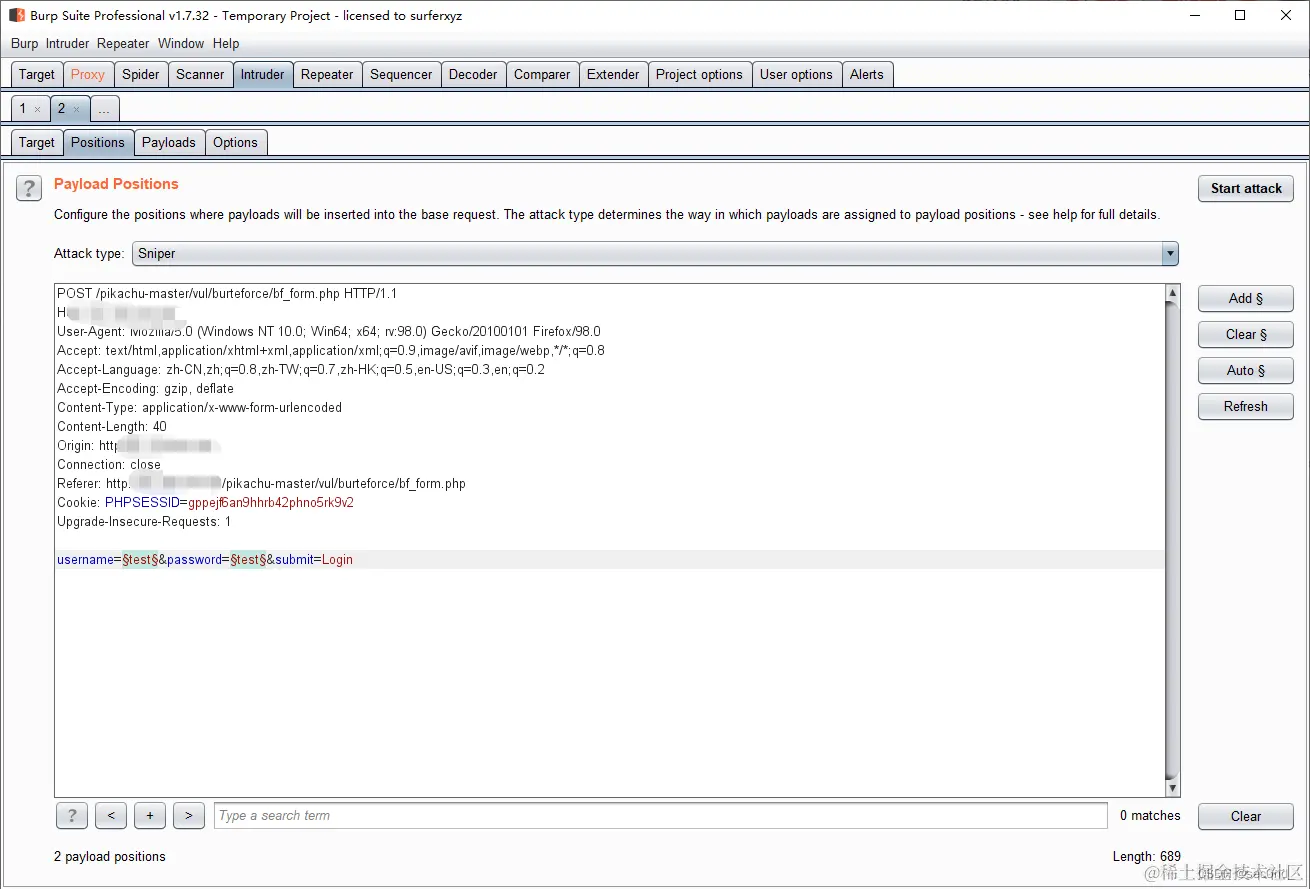Switch to the Scanner tab
1310x889 pixels.
click(x=200, y=75)
